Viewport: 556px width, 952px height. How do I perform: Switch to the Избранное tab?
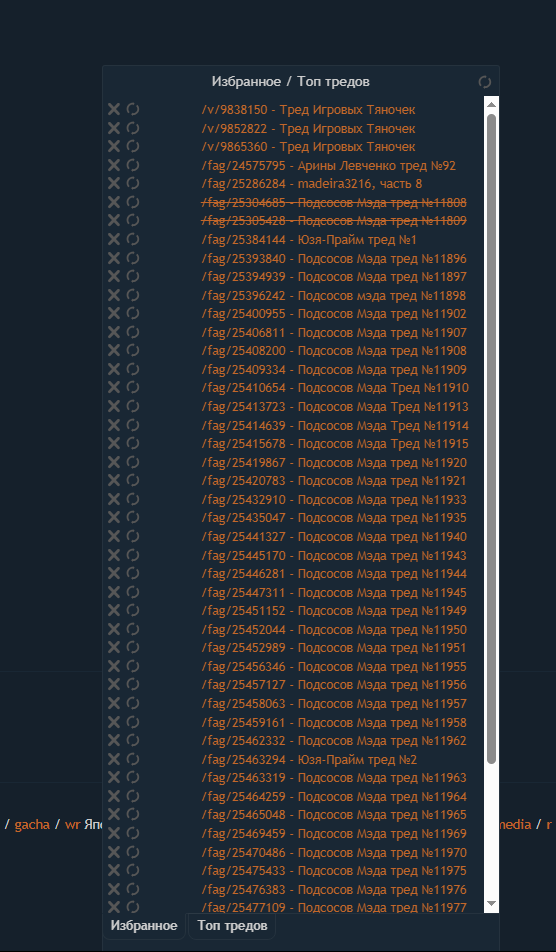144,926
